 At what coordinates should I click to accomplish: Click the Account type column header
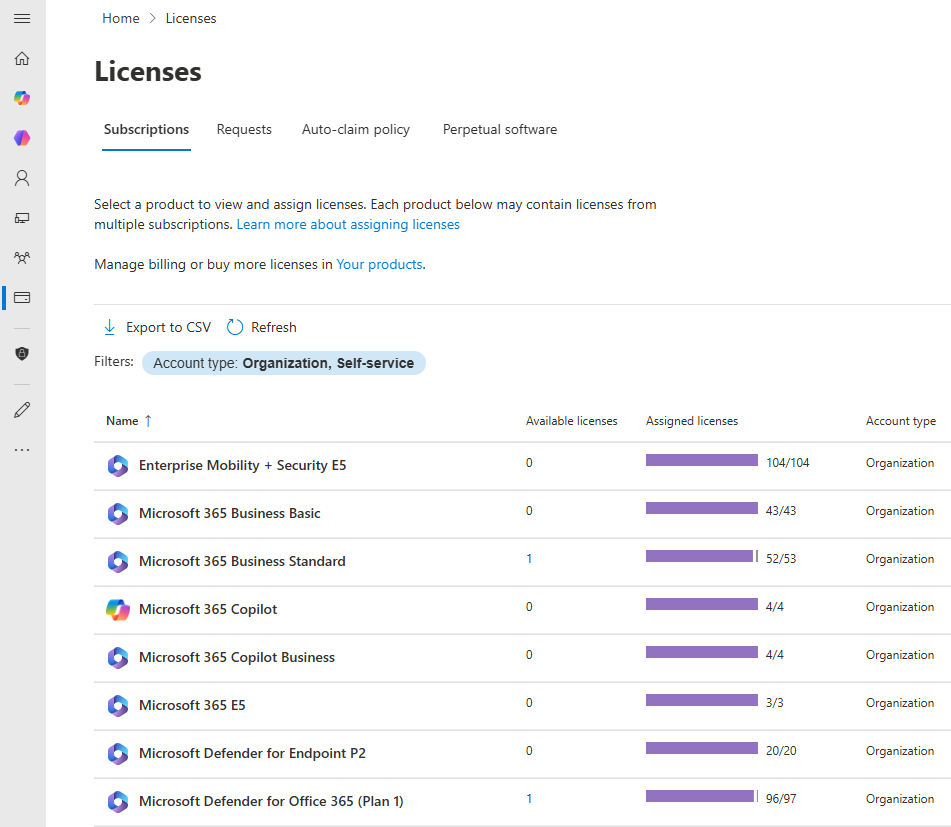tap(901, 421)
